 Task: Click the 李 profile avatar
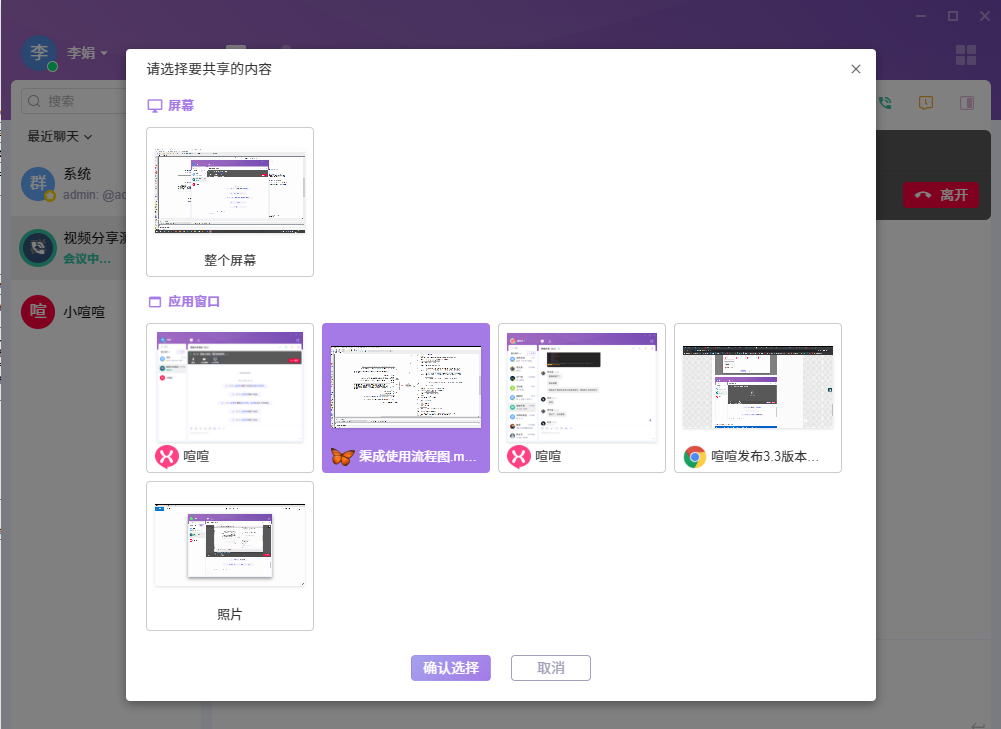39,52
